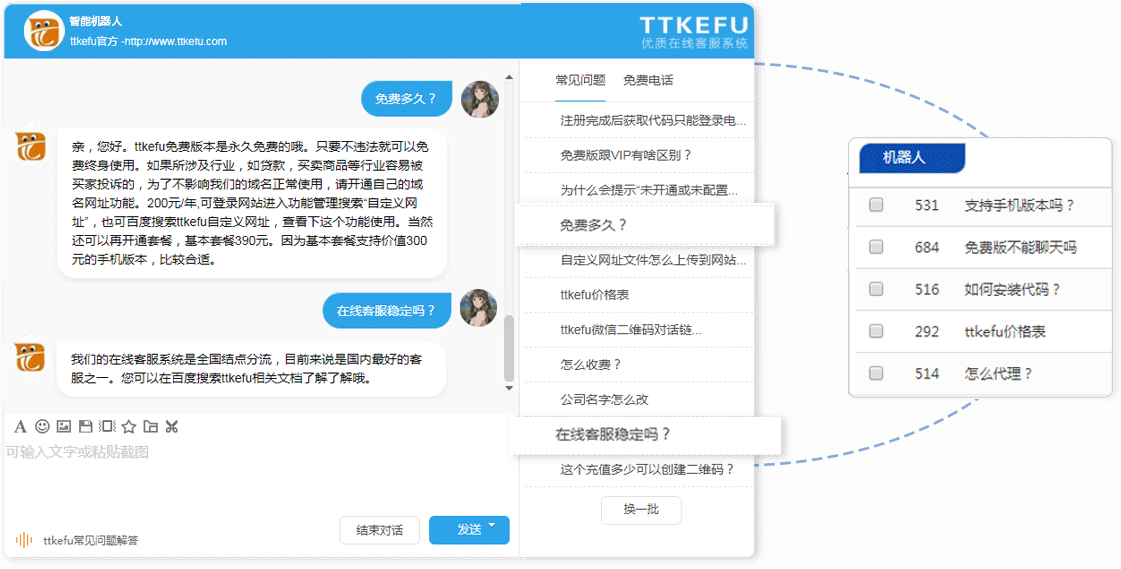Click the 免费版不能聊天吗 row text
Screen dimensions: 1121x569
(x=1021, y=247)
